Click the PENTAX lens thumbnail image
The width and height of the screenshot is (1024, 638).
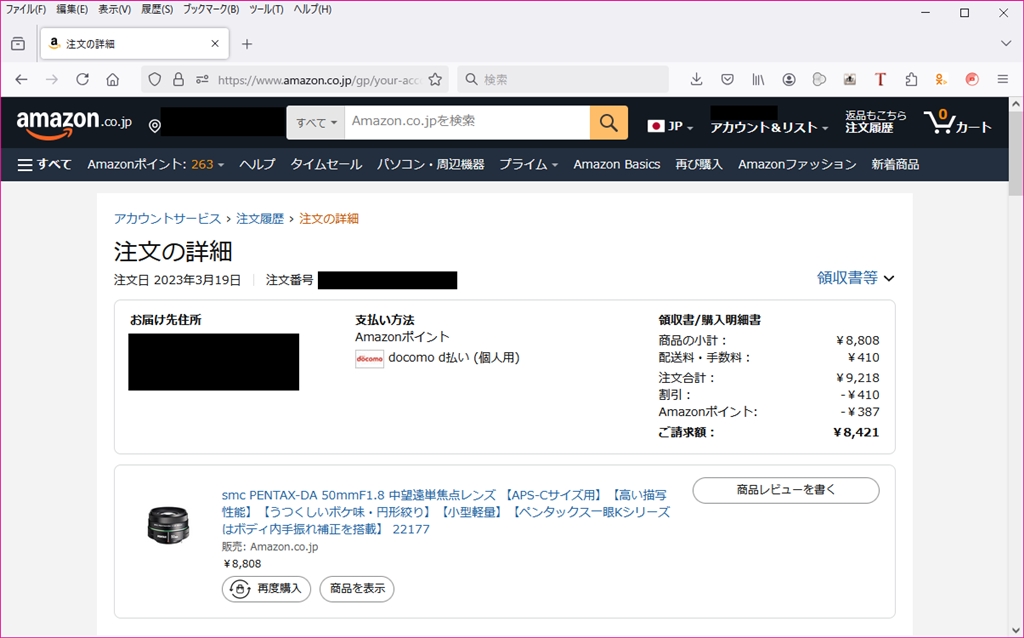168,524
